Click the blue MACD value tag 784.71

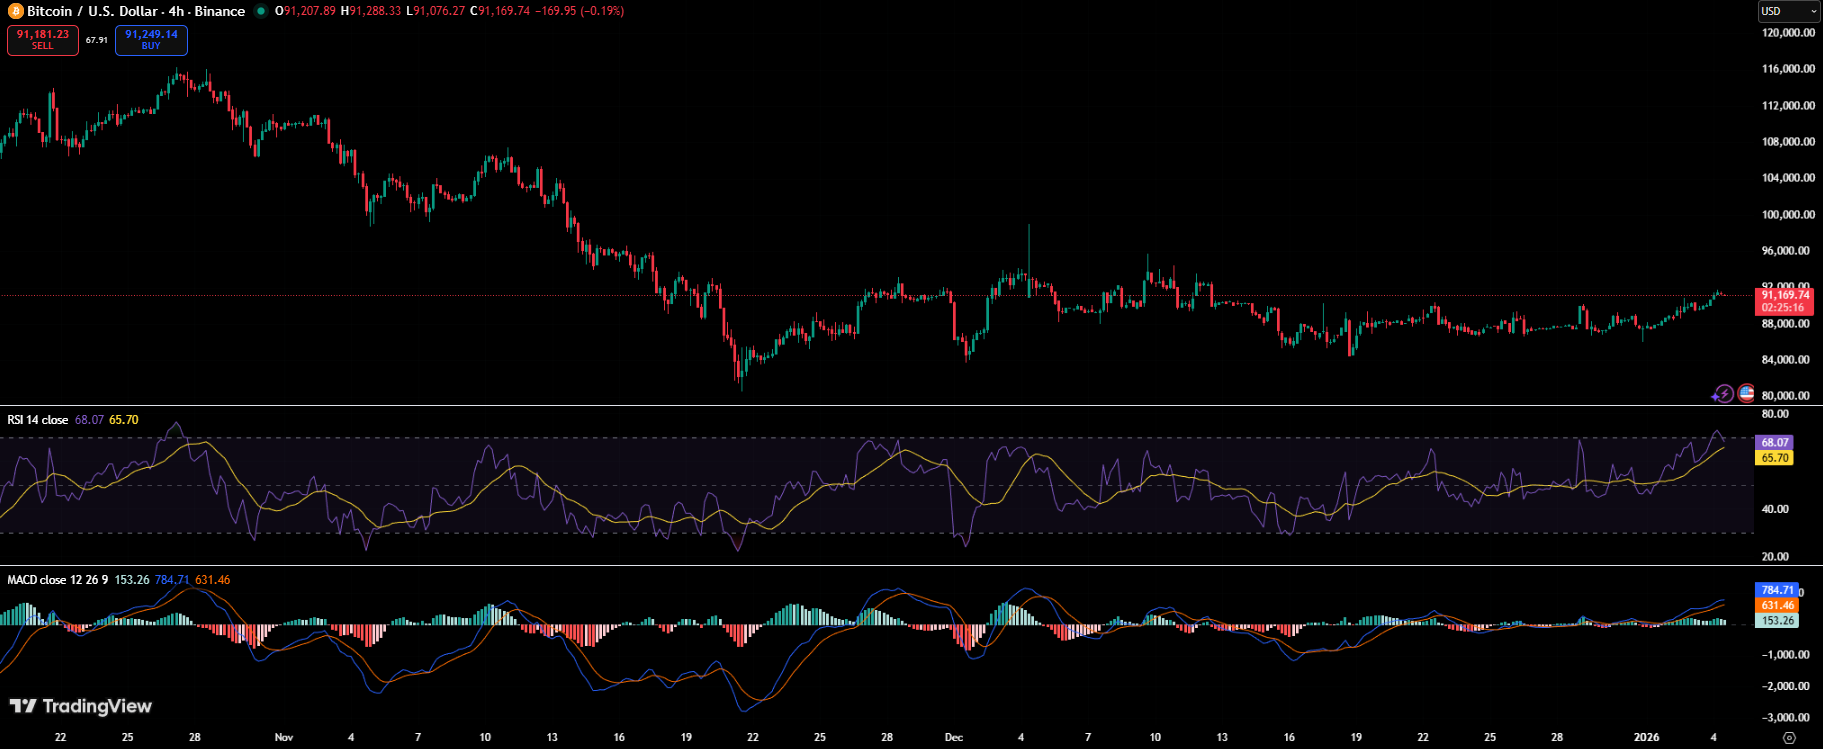(x=1777, y=590)
